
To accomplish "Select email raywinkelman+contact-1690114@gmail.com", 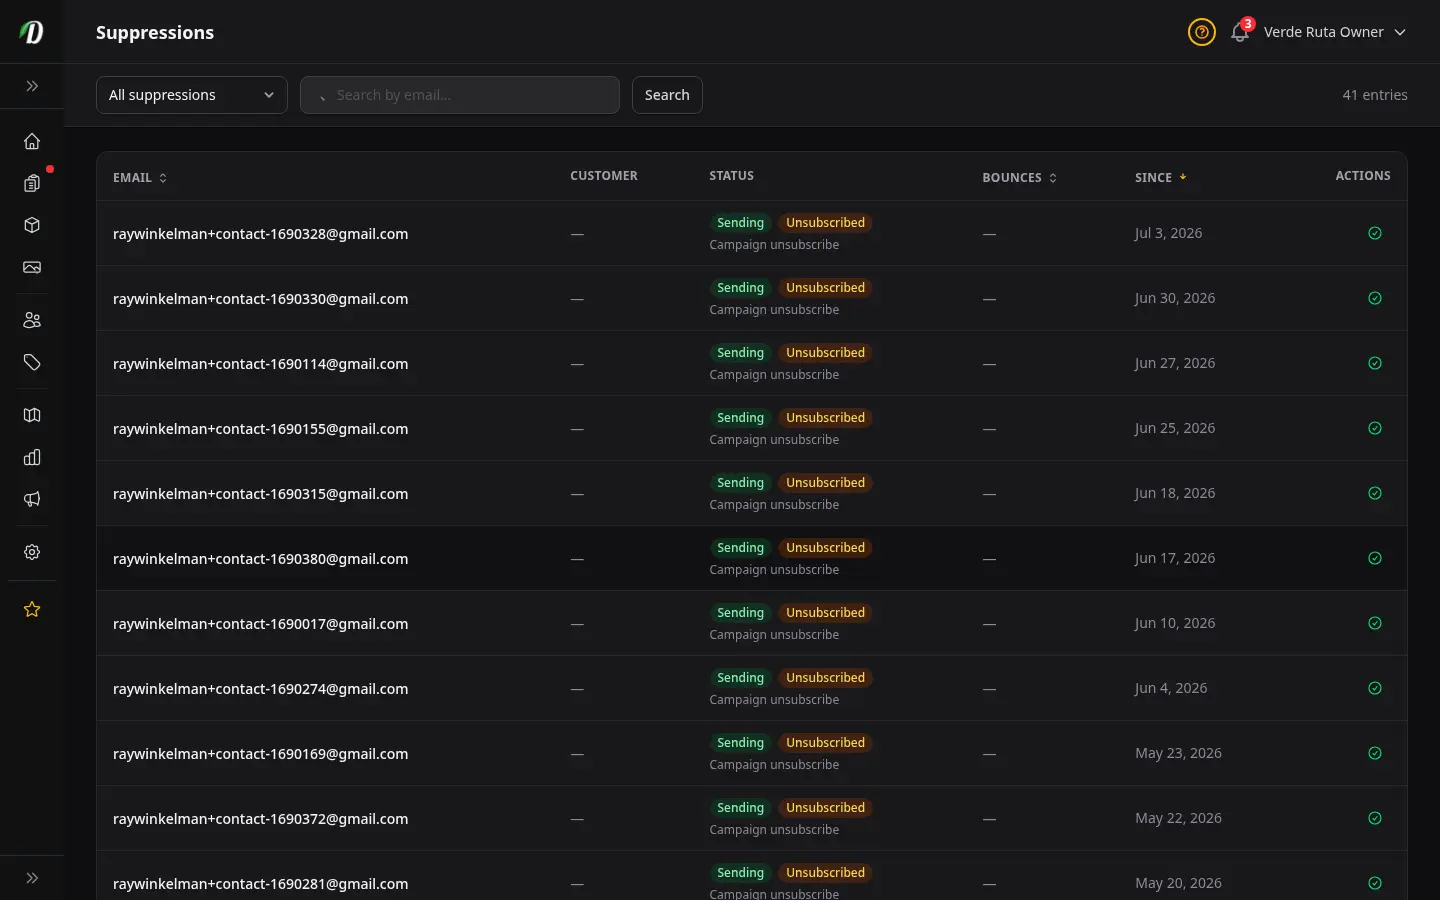I will (260, 364).
